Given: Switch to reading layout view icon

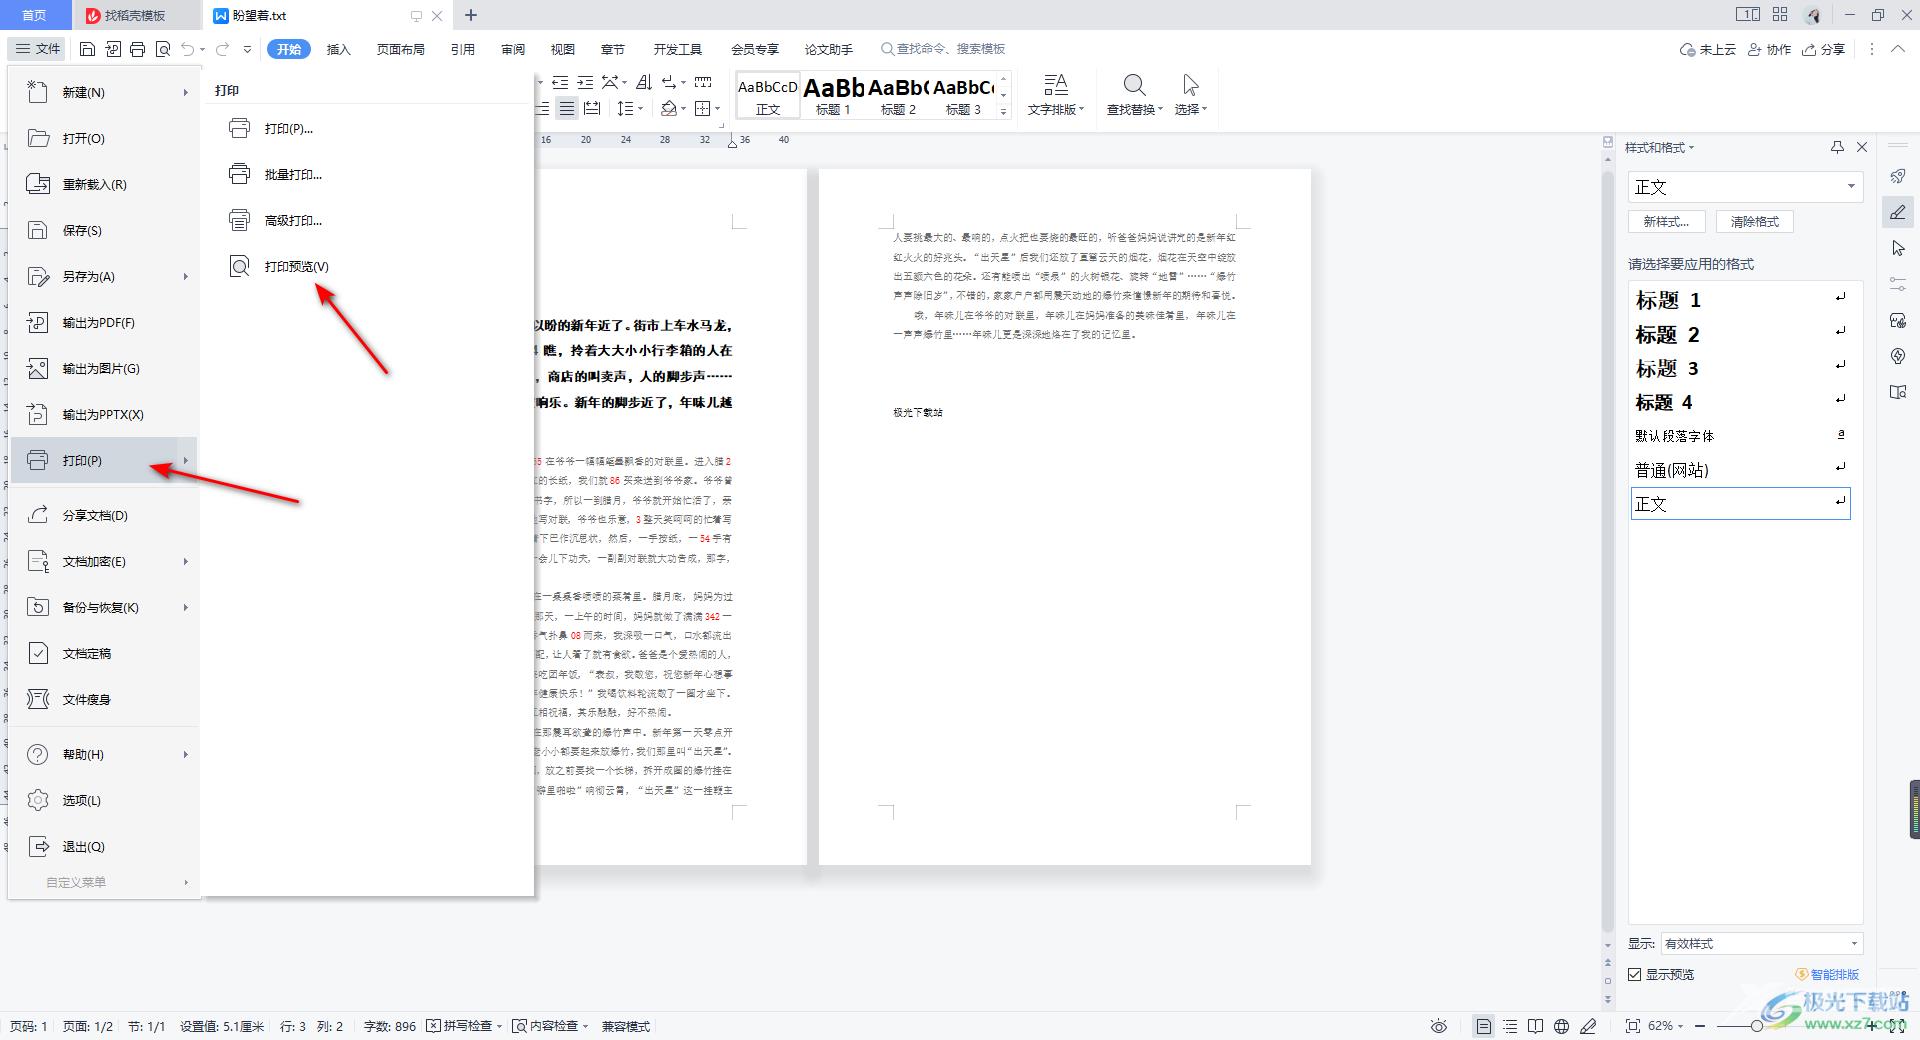Looking at the screenshot, I should pyautogui.click(x=1536, y=1026).
